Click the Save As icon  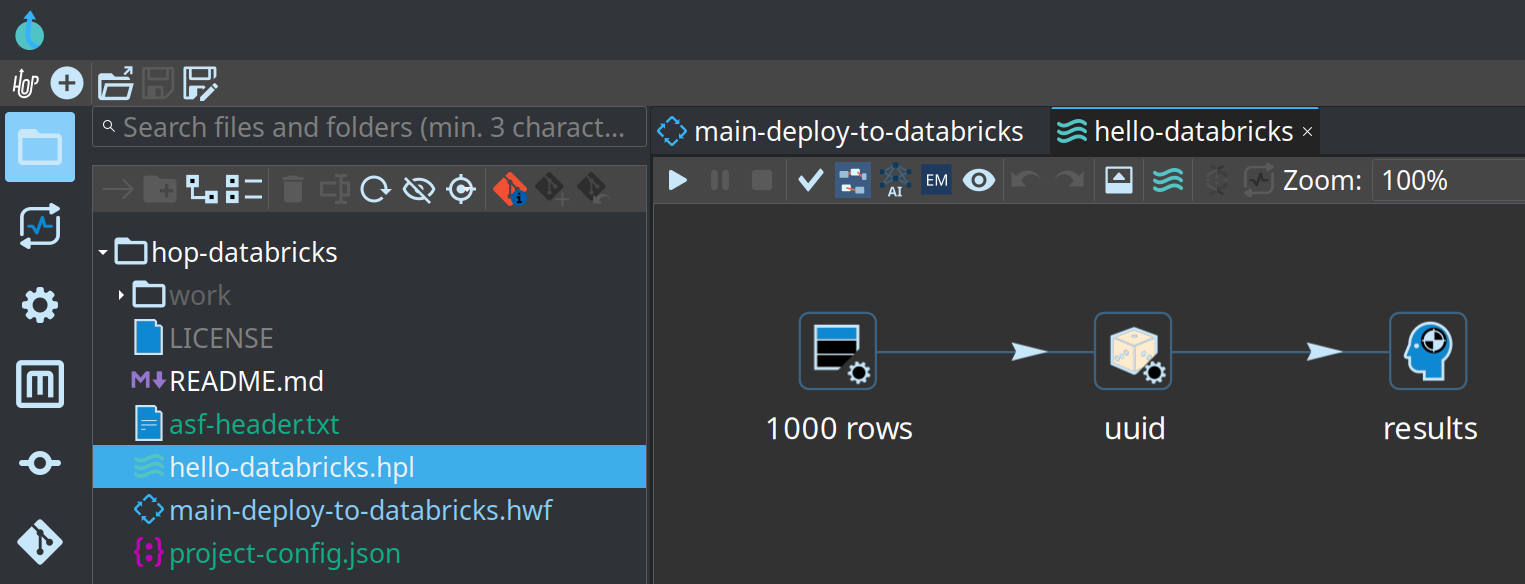coord(201,84)
